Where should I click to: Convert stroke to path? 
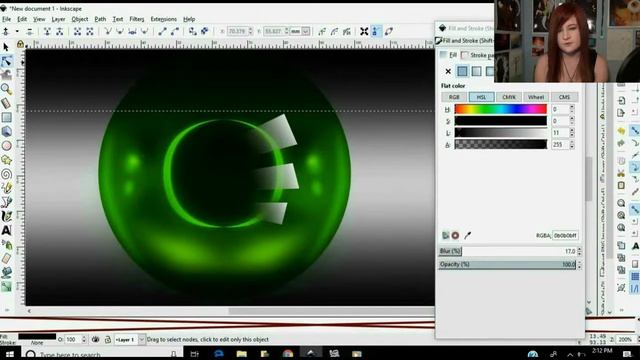click(x=205, y=31)
